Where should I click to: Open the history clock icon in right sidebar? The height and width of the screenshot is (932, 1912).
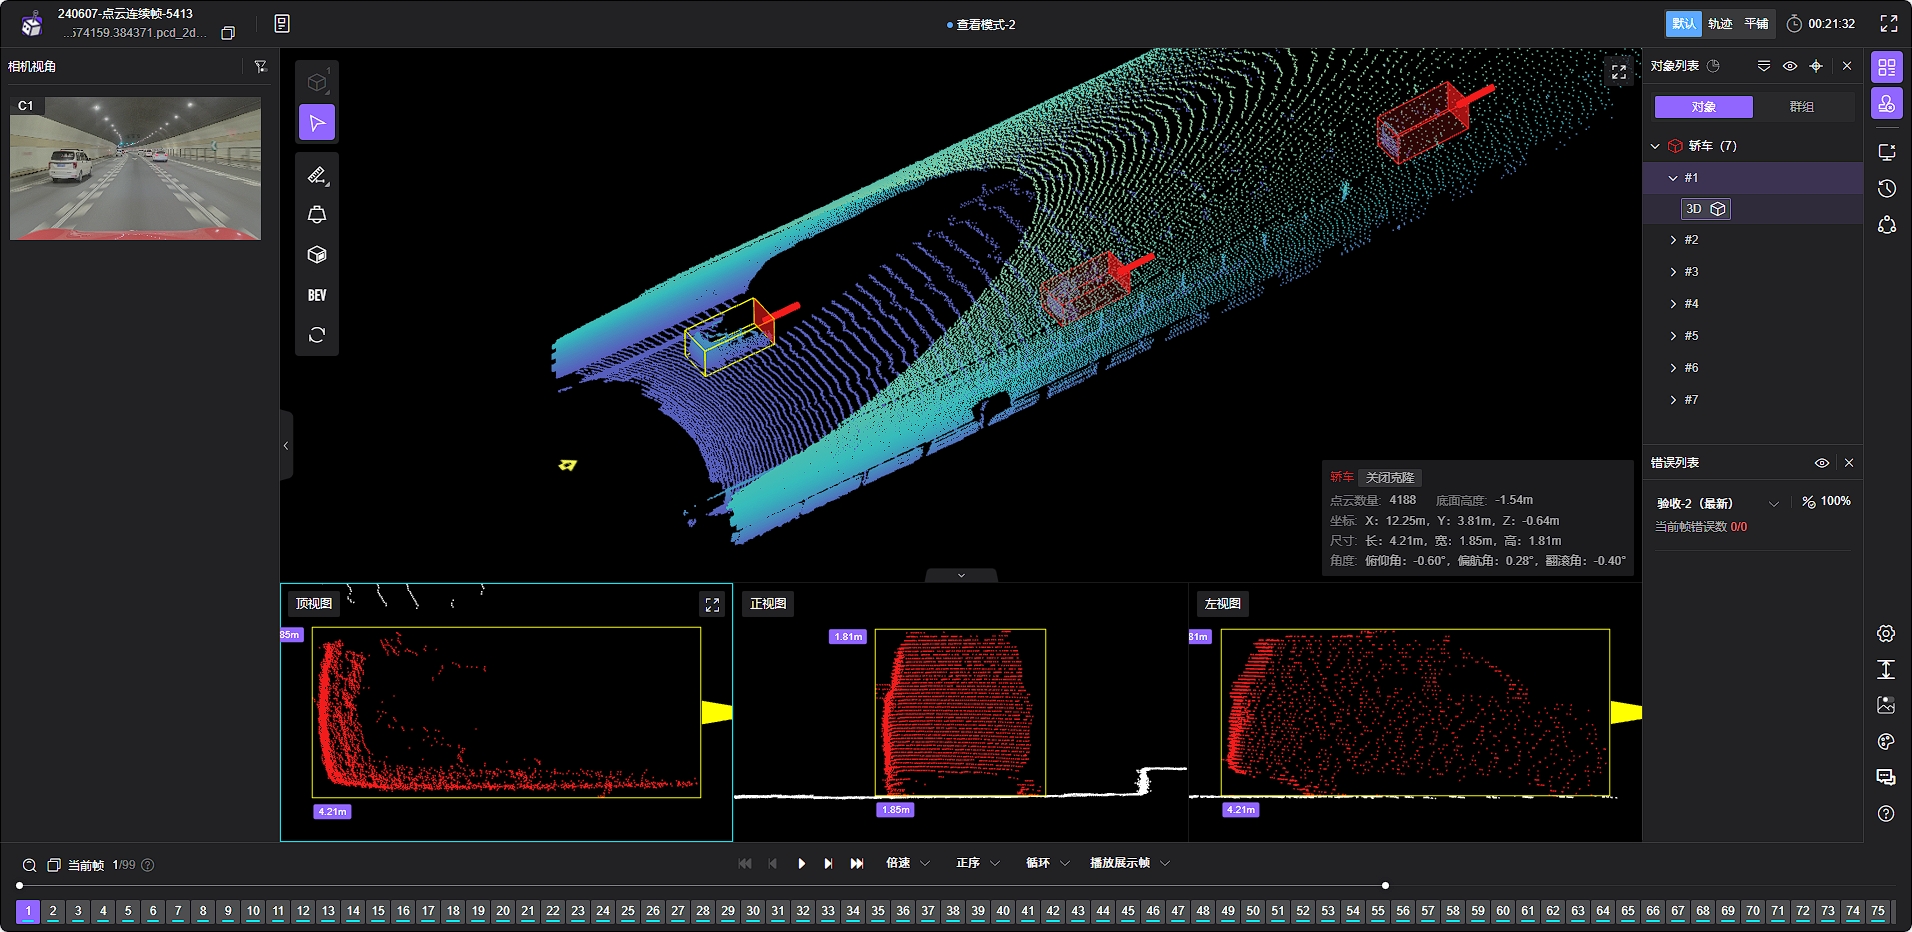coord(1887,189)
